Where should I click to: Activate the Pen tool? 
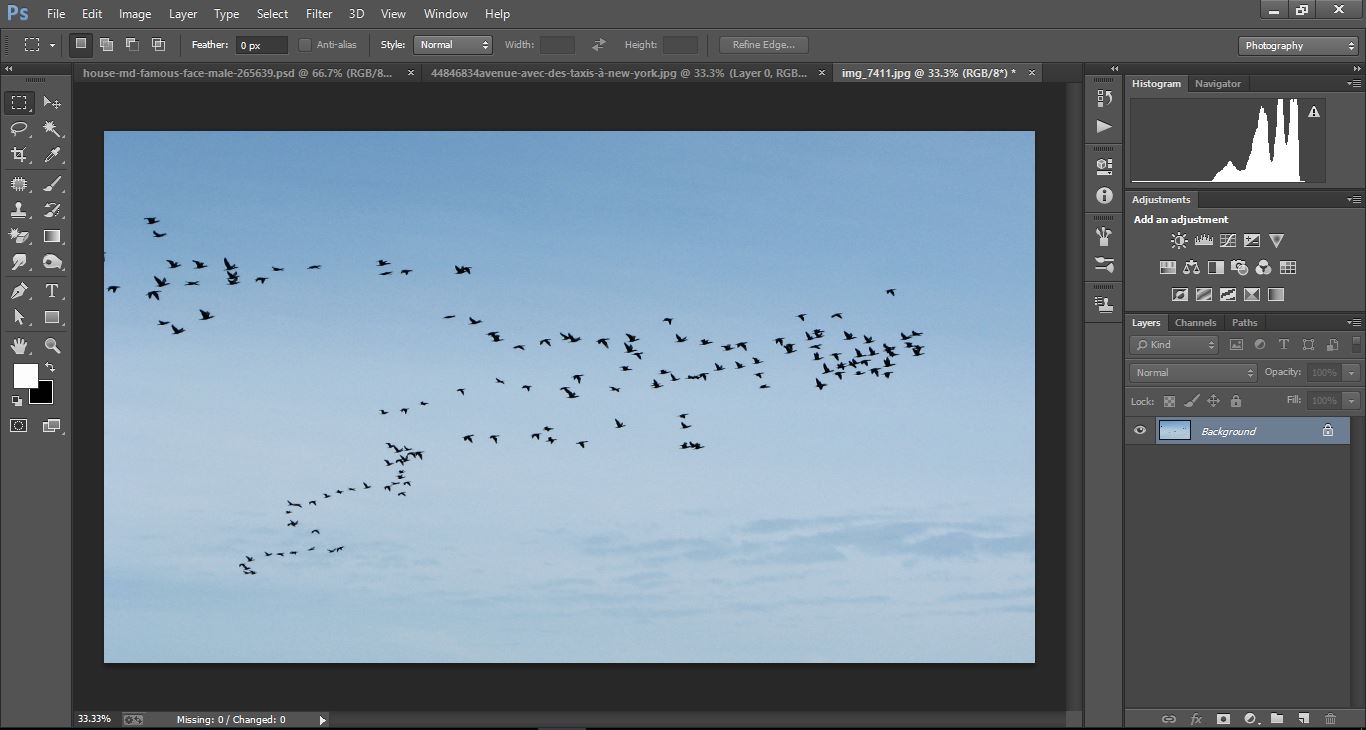(19, 291)
